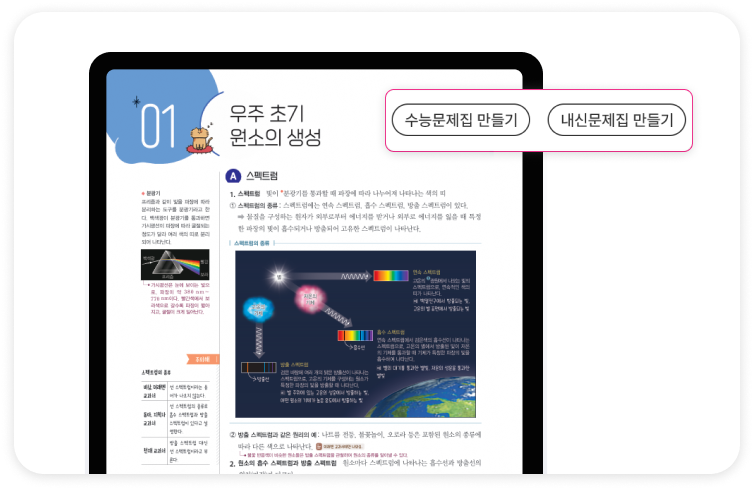Click the large 01 chapter number
754x490 pixels.
(163, 126)
